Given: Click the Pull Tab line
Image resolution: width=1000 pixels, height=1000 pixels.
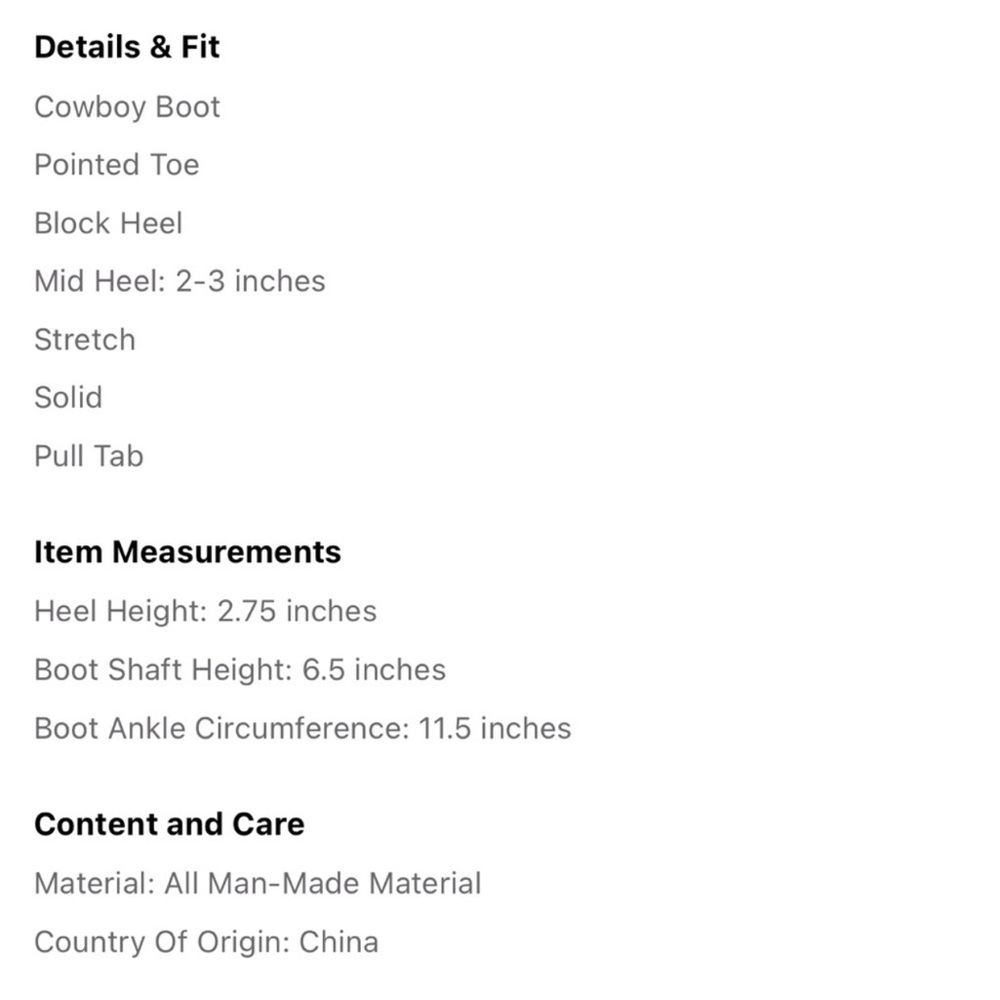Looking at the screenshot, I should (89, 456).
